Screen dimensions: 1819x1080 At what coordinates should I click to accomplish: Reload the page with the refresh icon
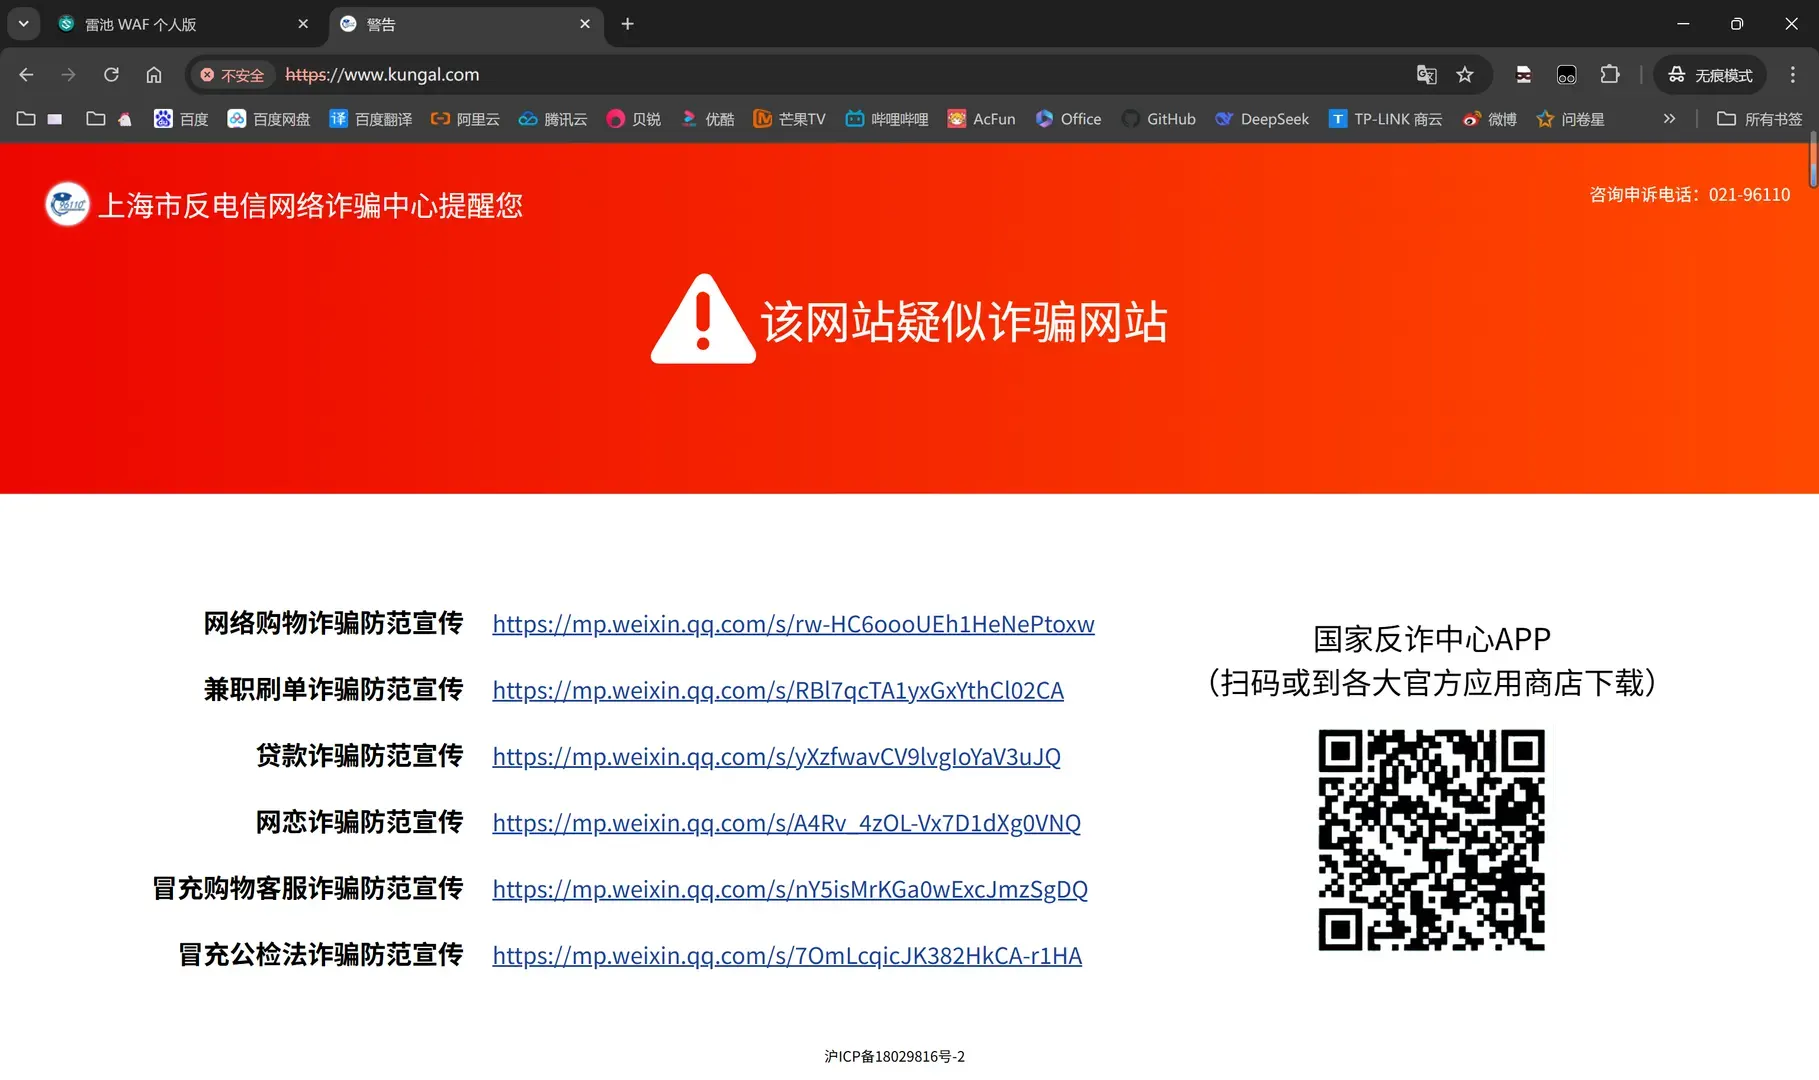(x=111, y=75)
